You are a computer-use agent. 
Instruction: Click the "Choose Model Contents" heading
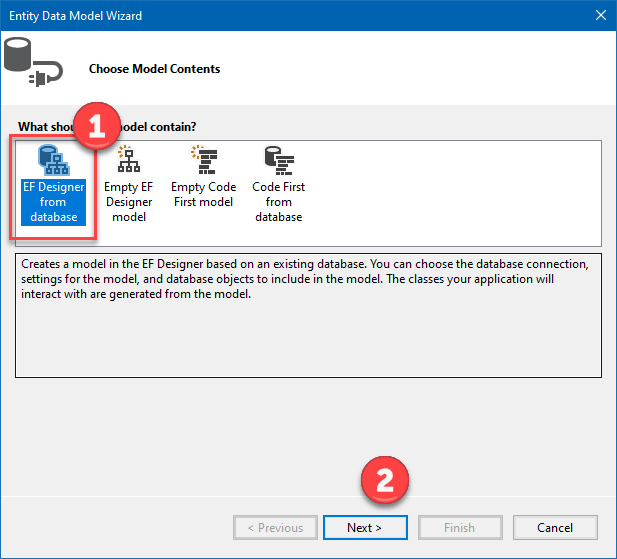pos(154,69)
